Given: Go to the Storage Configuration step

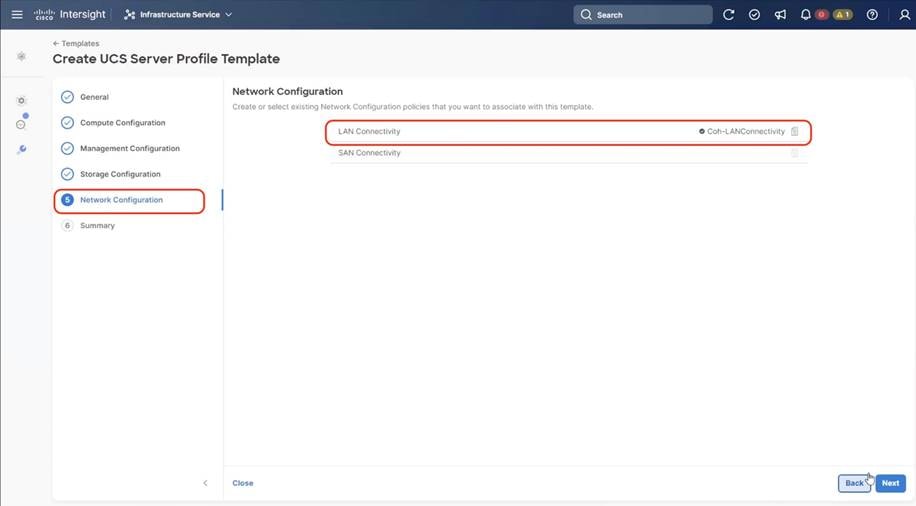Looking at the screenshot, I should 120,174.
